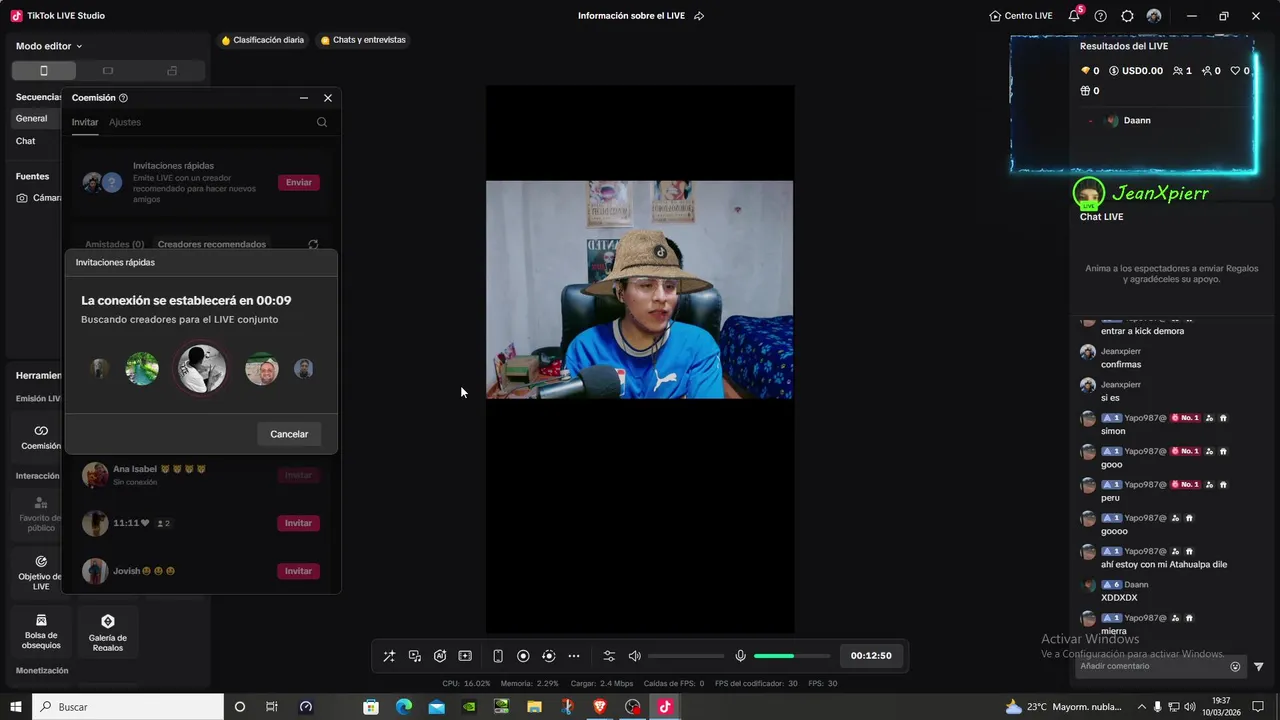
Task: Open the Task View taskbar icon
Action: tap(272, 707)
